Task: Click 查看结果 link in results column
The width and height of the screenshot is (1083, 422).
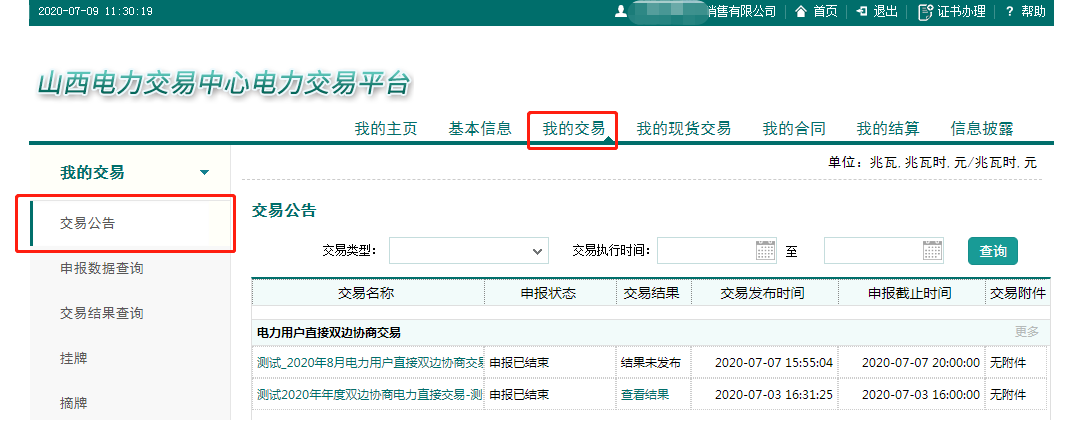Action: tap(644, 394)
